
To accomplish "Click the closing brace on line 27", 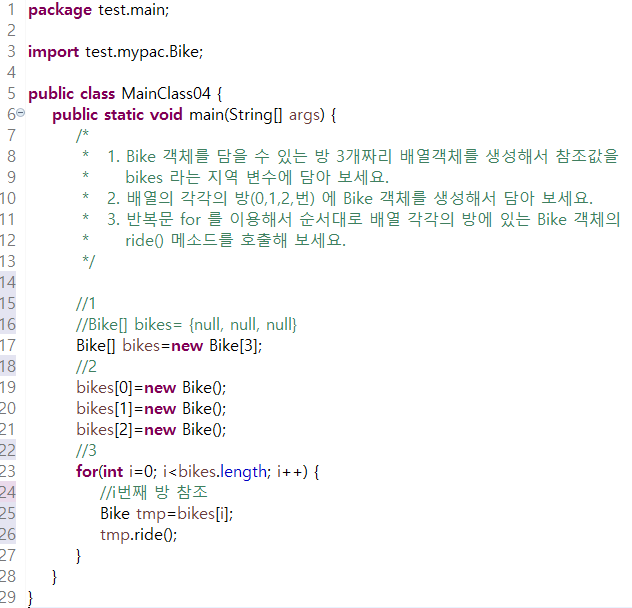I will [x=79, y=556].
